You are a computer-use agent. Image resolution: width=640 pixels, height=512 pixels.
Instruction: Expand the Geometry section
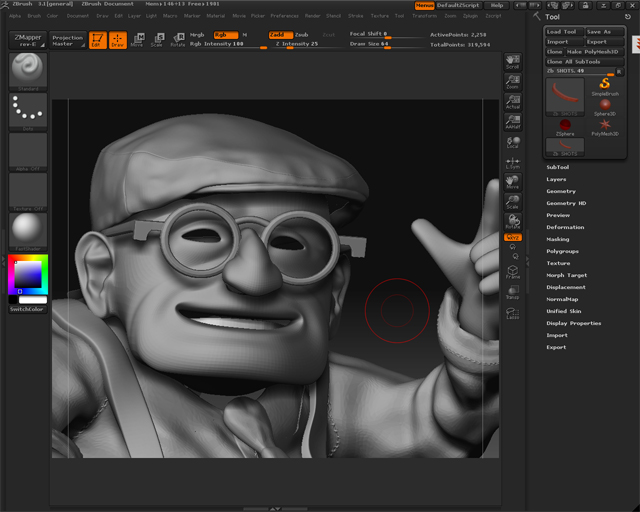(x=561, y=191)
